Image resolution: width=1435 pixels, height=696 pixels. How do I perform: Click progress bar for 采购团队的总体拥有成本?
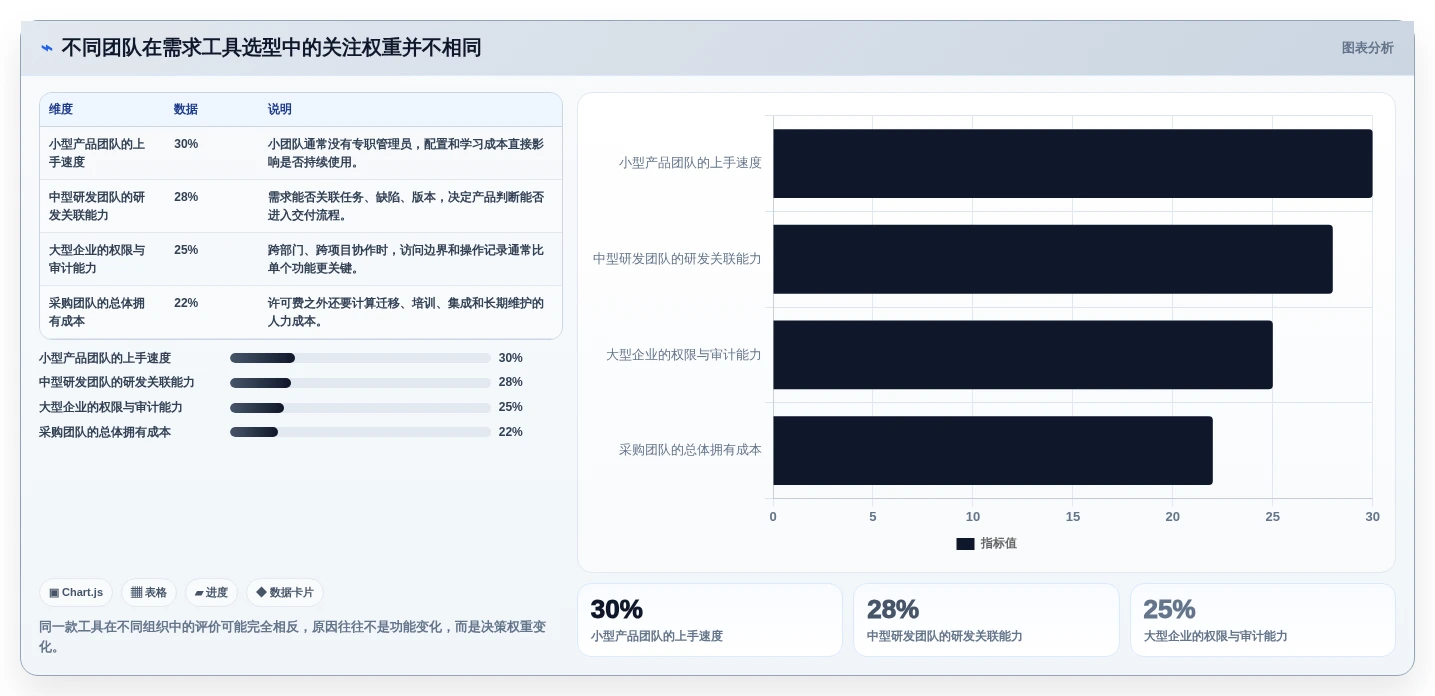click(360, 432)
